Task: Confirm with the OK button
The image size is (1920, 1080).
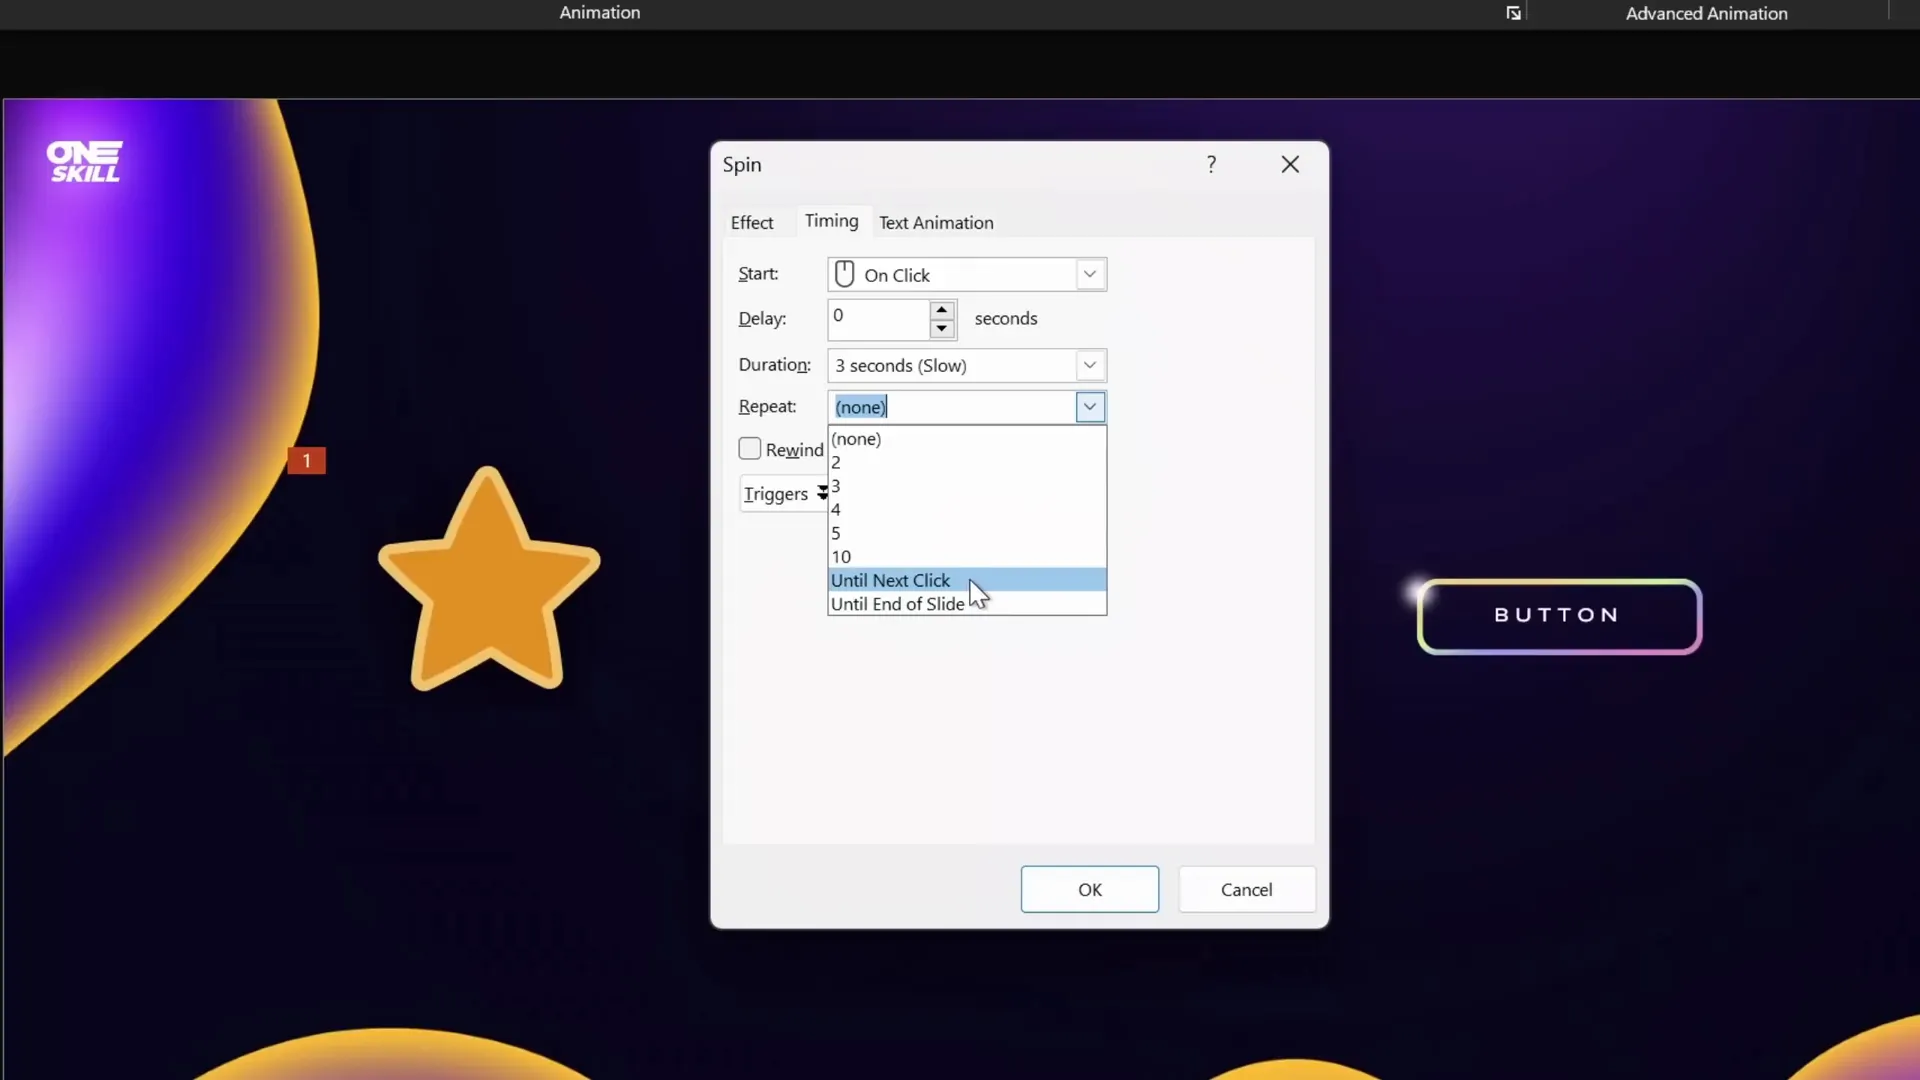Action: [1090, 889]
